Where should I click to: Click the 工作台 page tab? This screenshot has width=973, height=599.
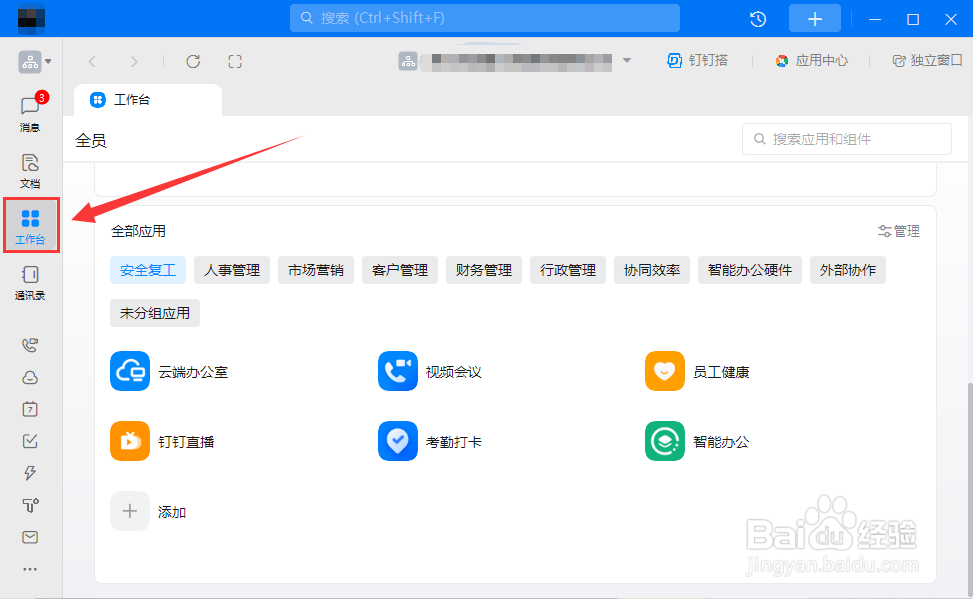tap(148, 100)
